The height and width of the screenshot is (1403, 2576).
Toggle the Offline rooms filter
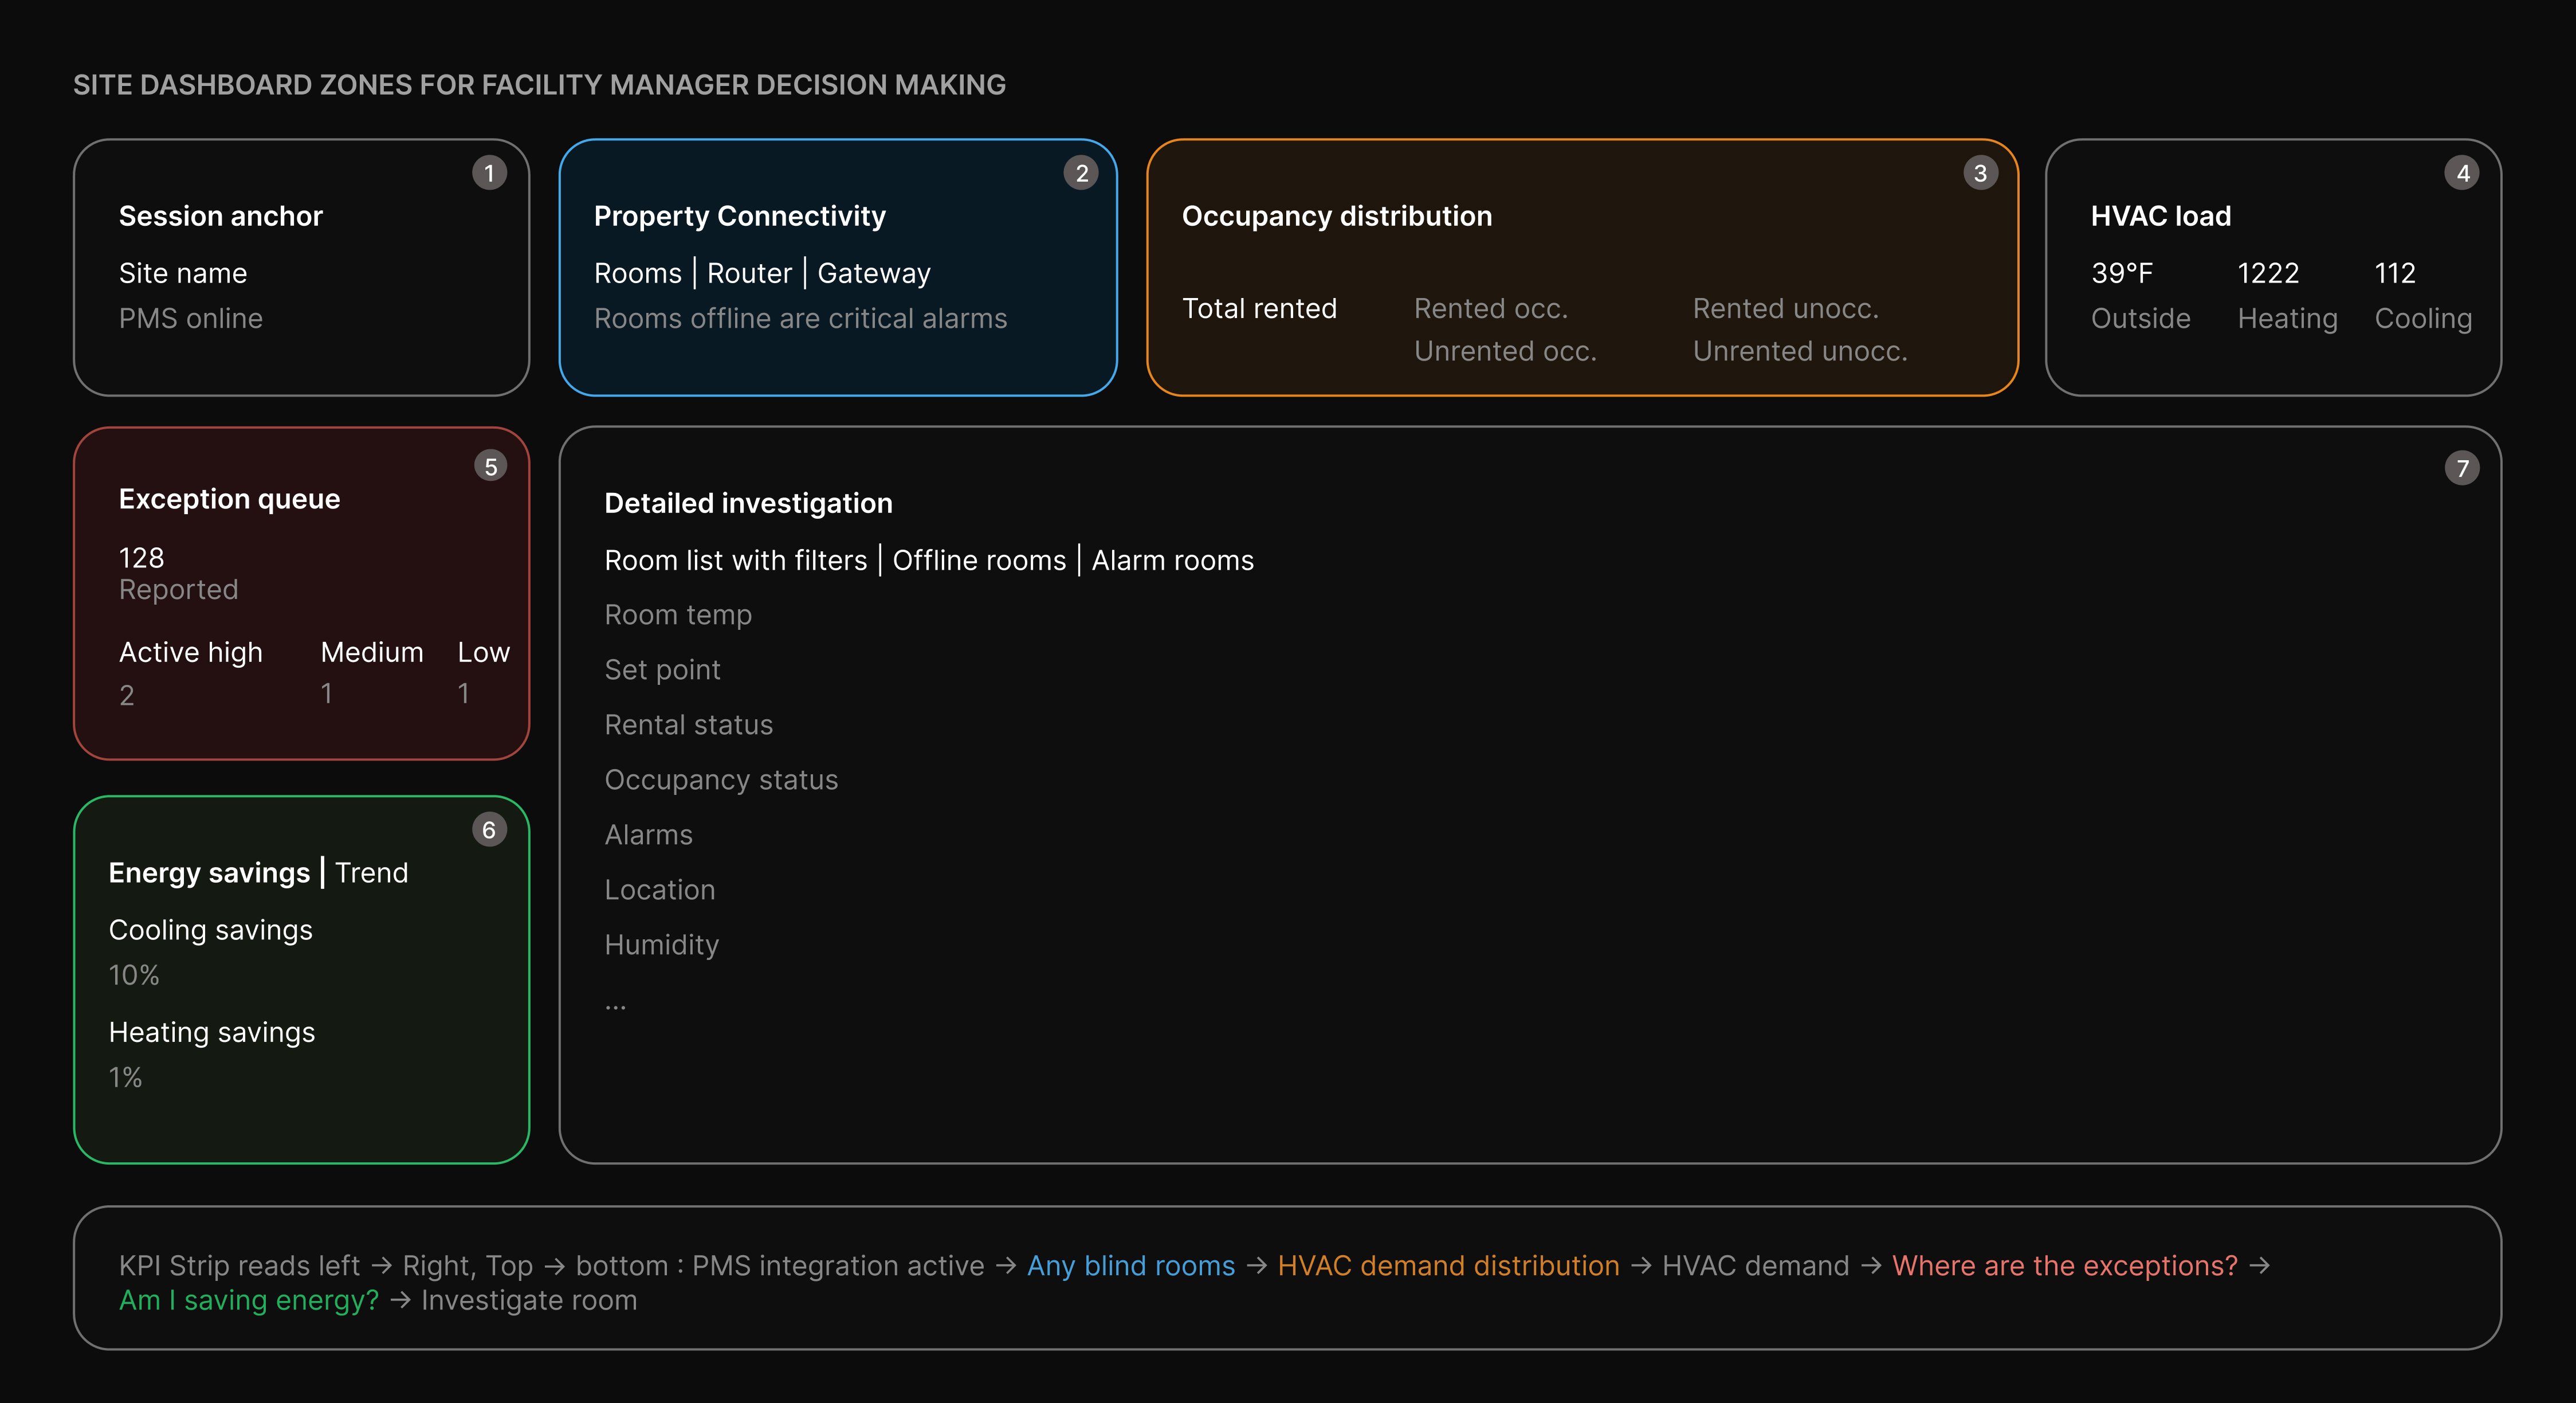979,560
